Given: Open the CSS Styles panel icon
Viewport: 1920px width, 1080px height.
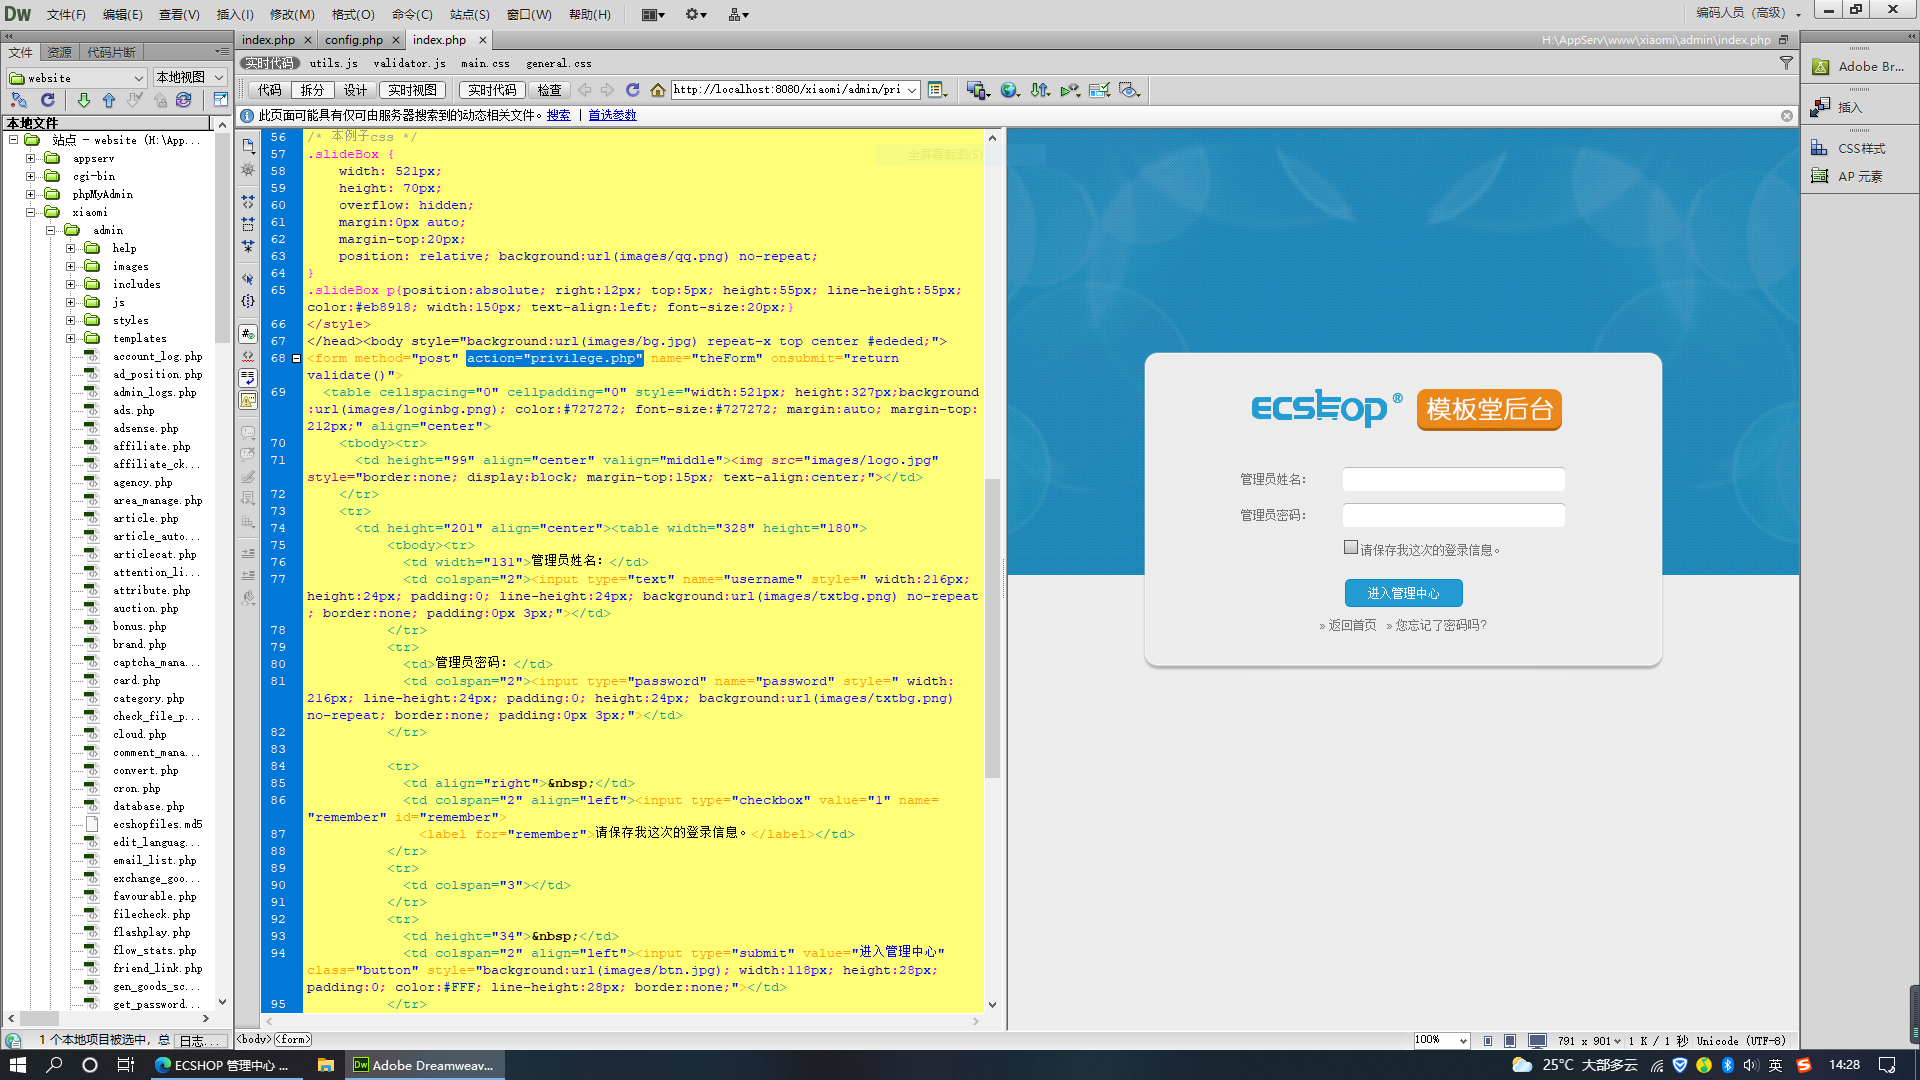Looking at the screenshot, I should click(x=1820, y=148).
